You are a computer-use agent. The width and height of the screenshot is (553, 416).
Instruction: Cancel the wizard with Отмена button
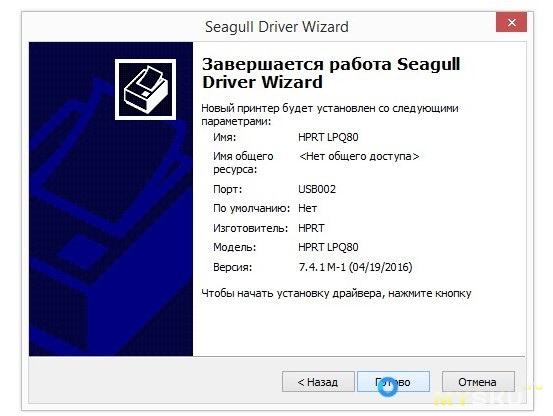478,381
